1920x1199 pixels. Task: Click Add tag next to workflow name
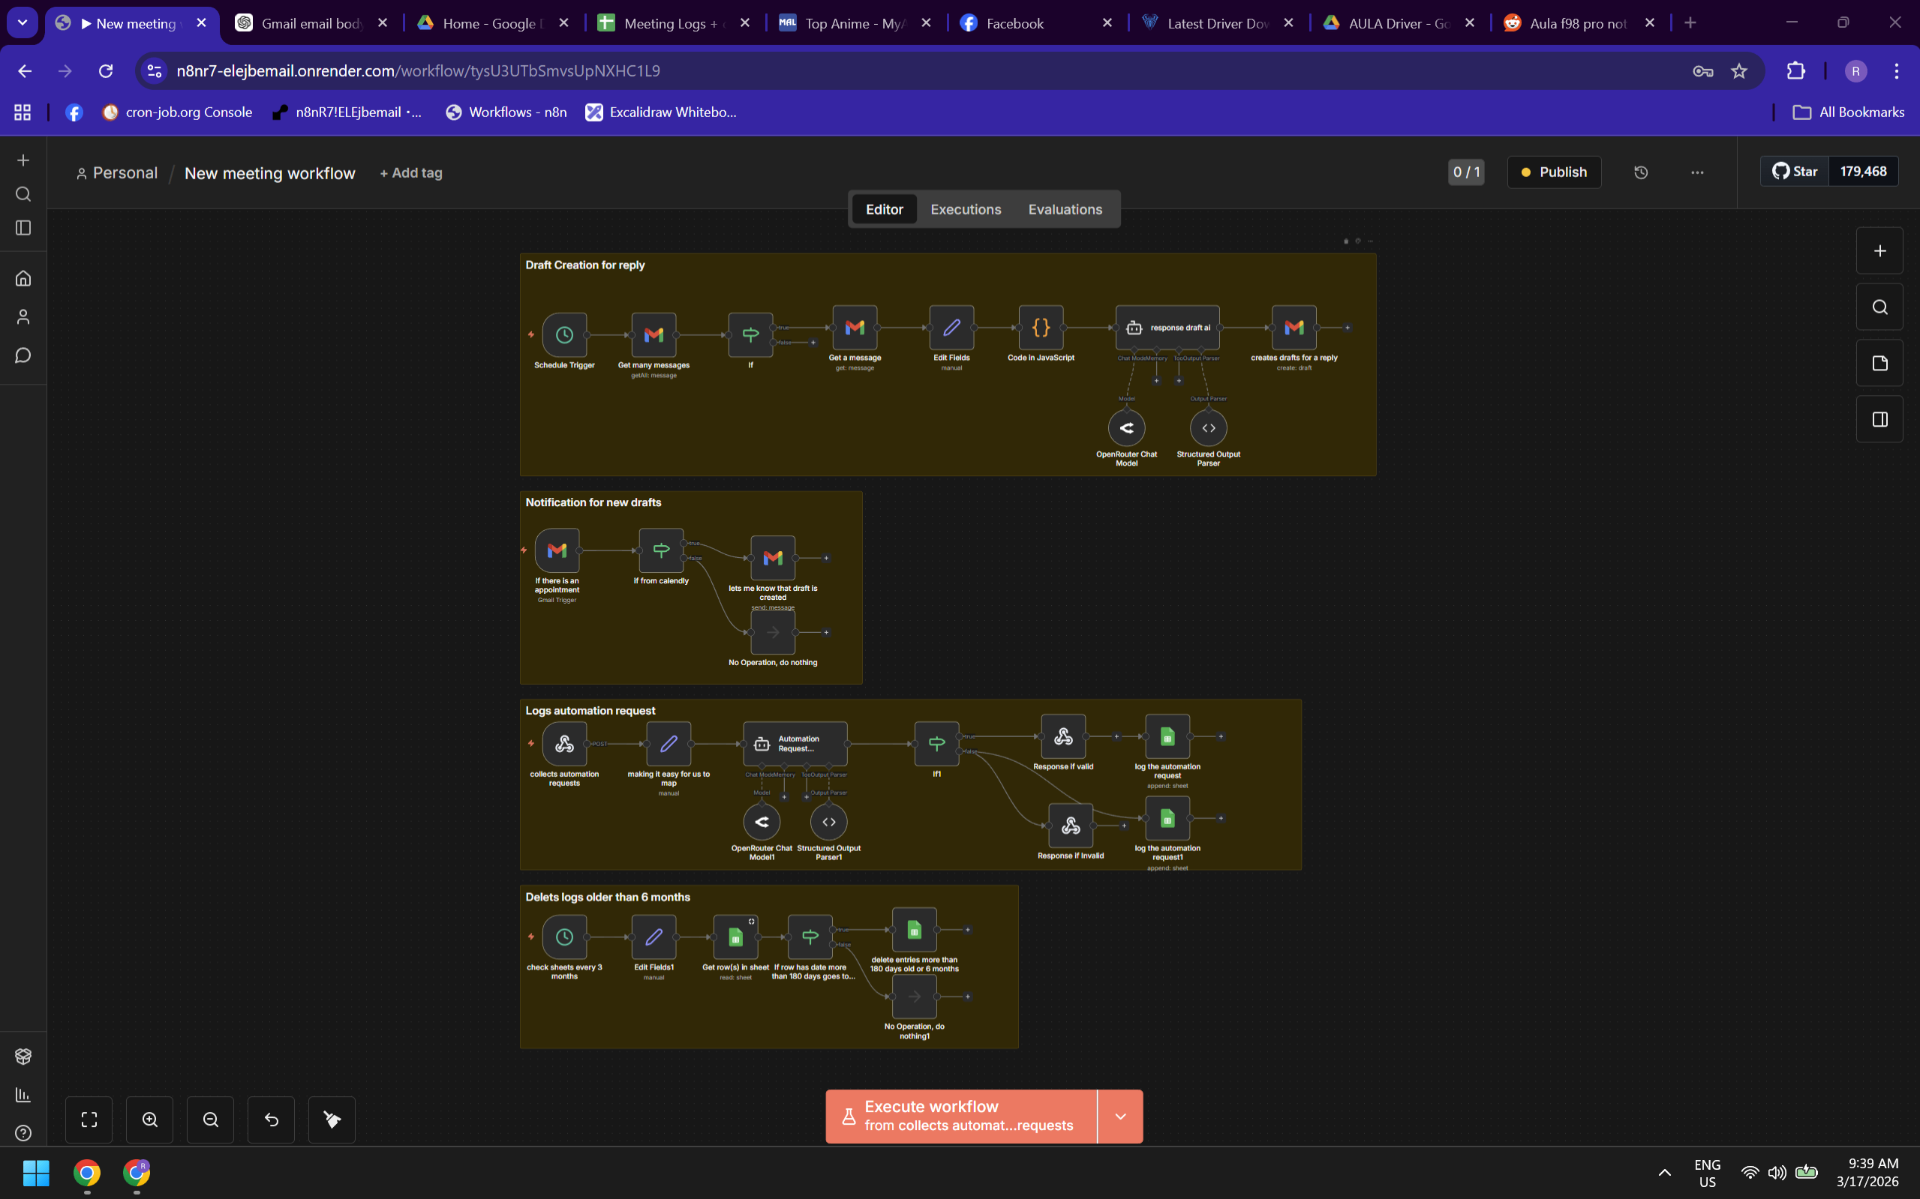click(x=411, y=173)
